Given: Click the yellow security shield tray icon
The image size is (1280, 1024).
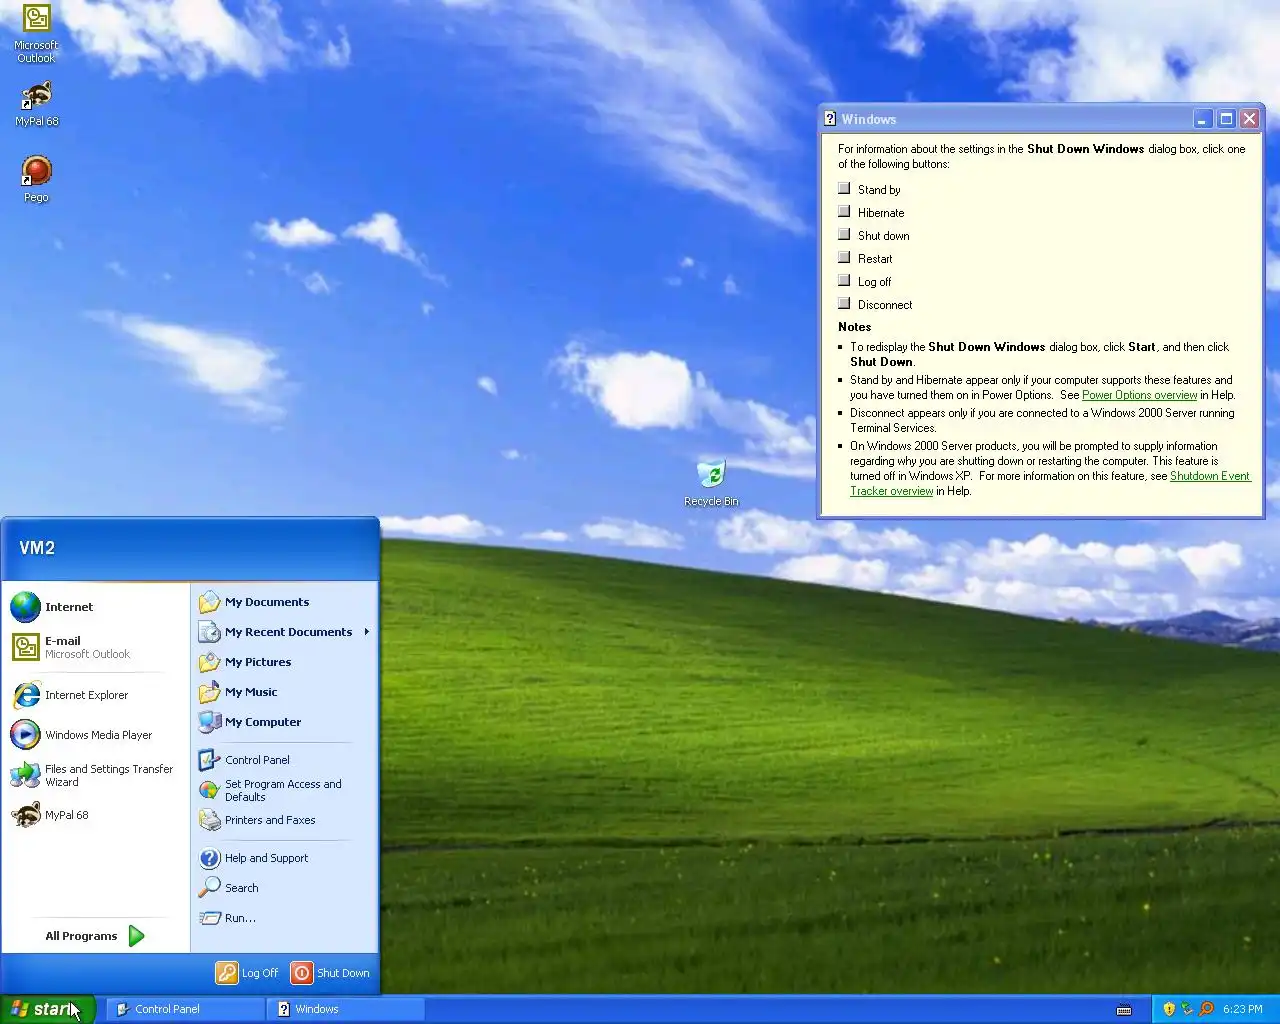Looking at the screenshot, I should [x=1169, y=1009].
